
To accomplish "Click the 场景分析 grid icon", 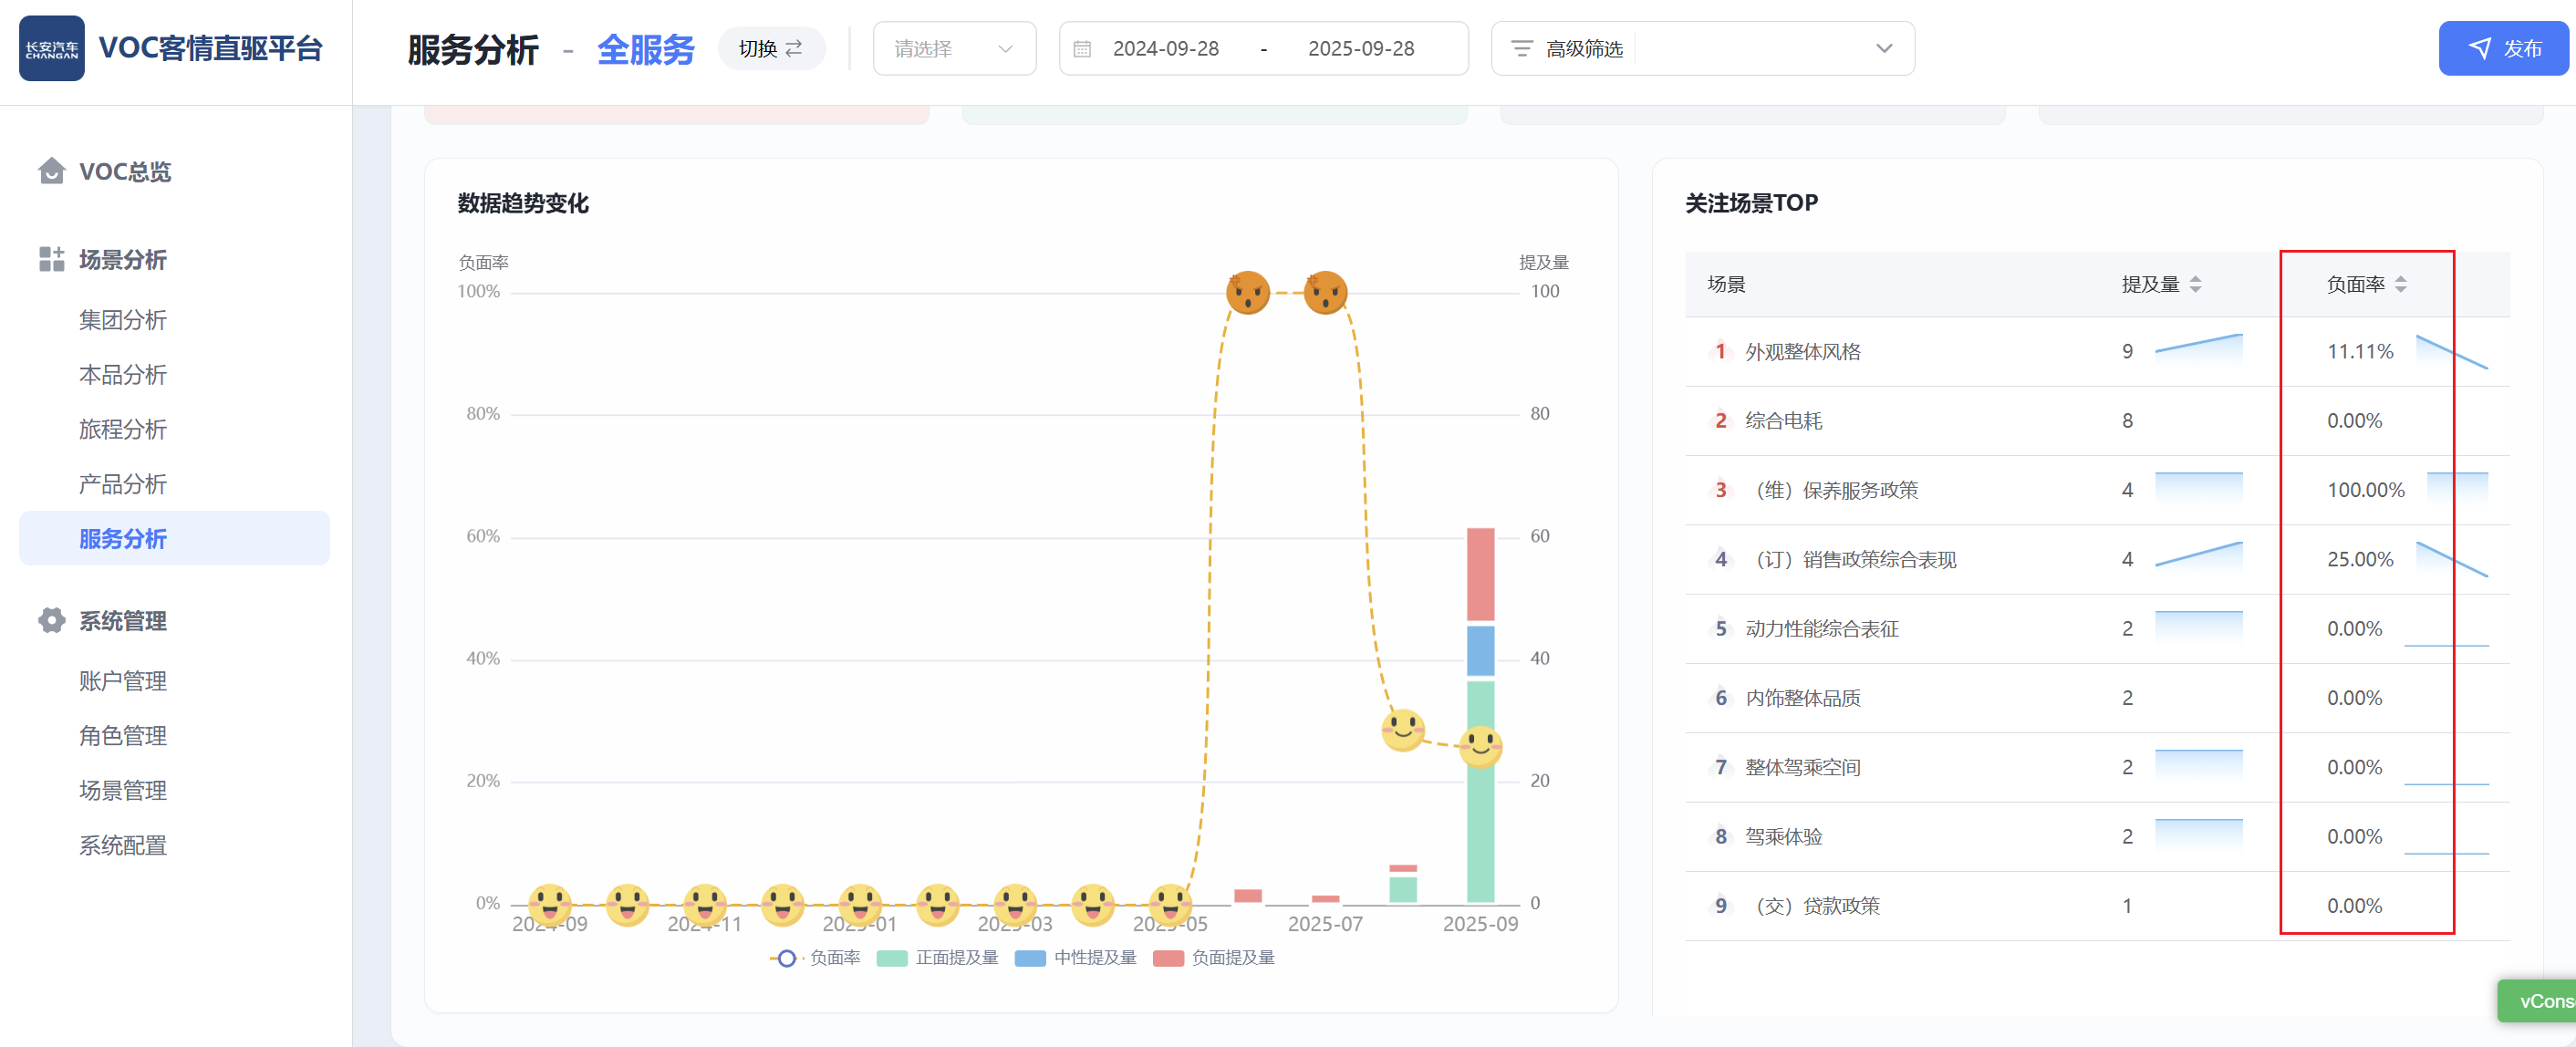I will tap(51, 259).
